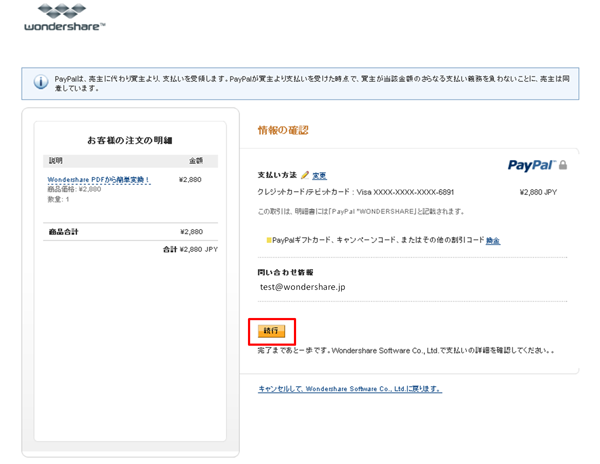This screenshot has width=600, height=464.
Task: Click the PayPal logo
Action: click(532, 165)
